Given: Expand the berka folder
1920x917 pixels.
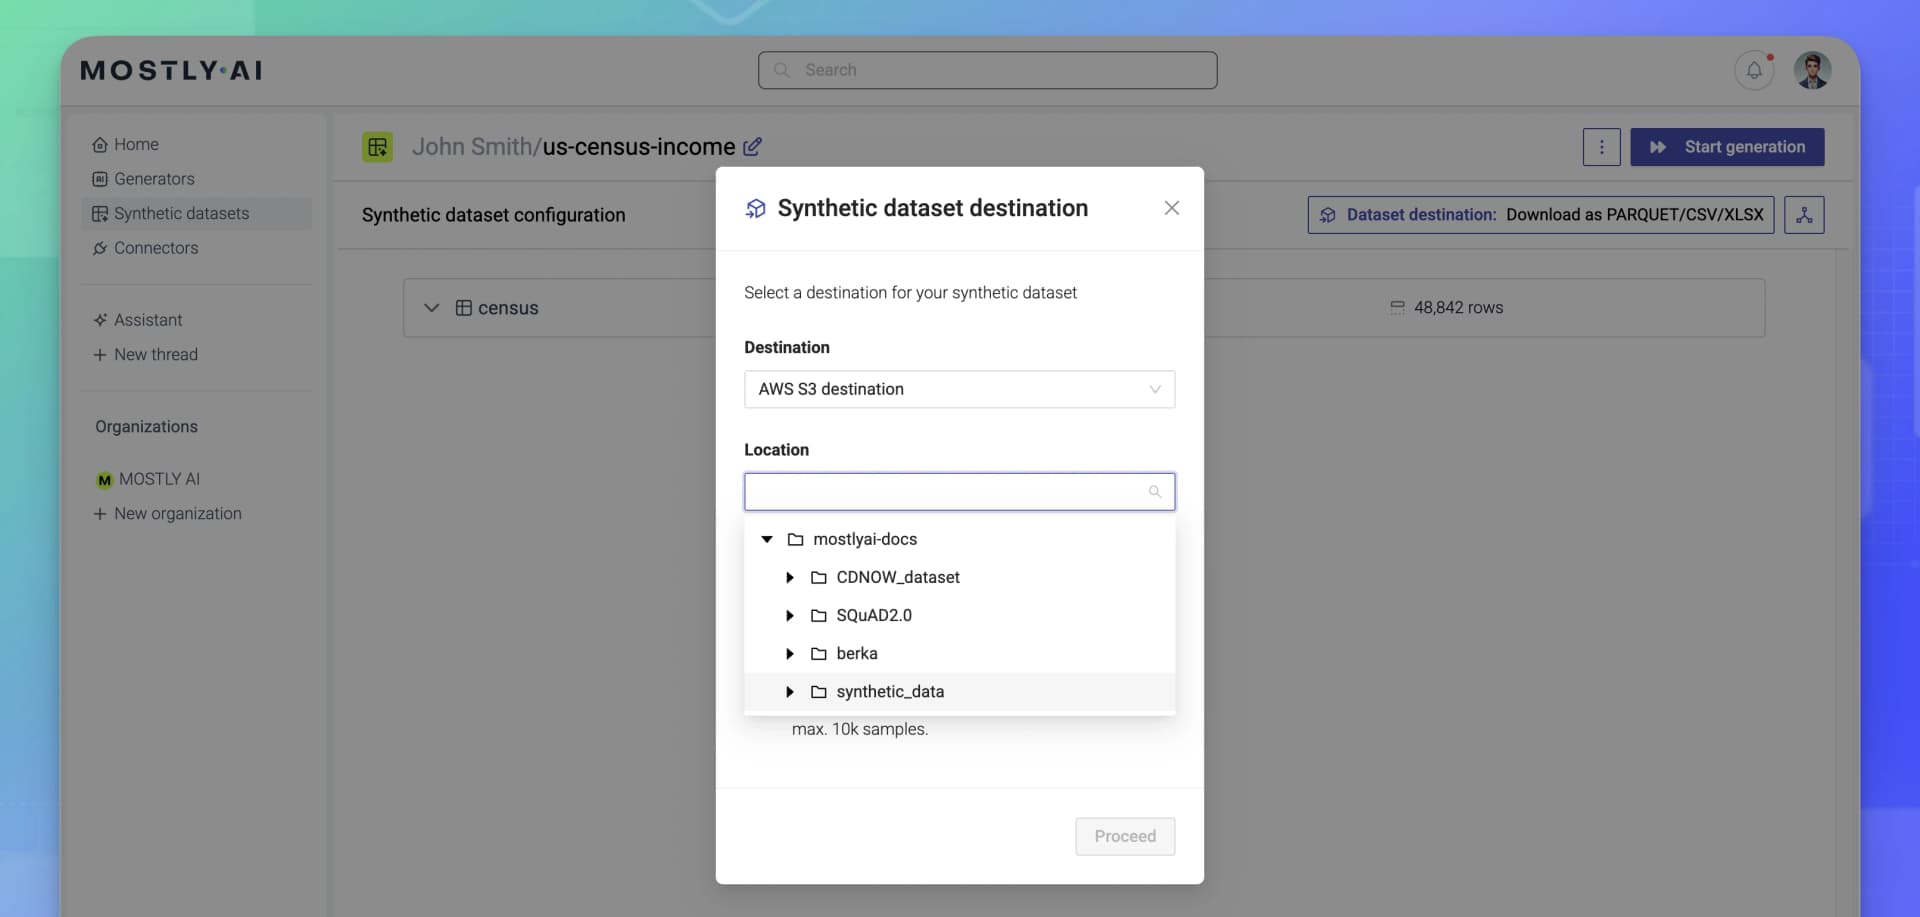Looking at the screenshot, I should (x=790, y=654).
